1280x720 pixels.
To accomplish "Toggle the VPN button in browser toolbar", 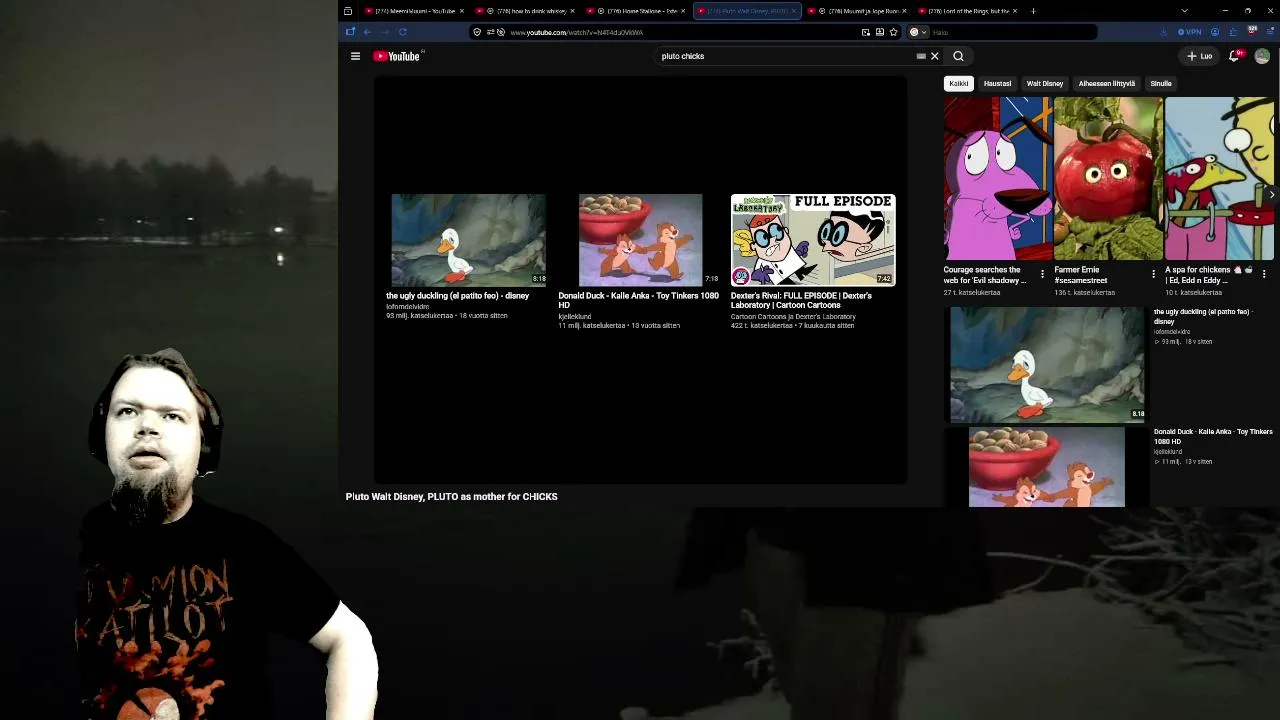I will (1190, 32).
